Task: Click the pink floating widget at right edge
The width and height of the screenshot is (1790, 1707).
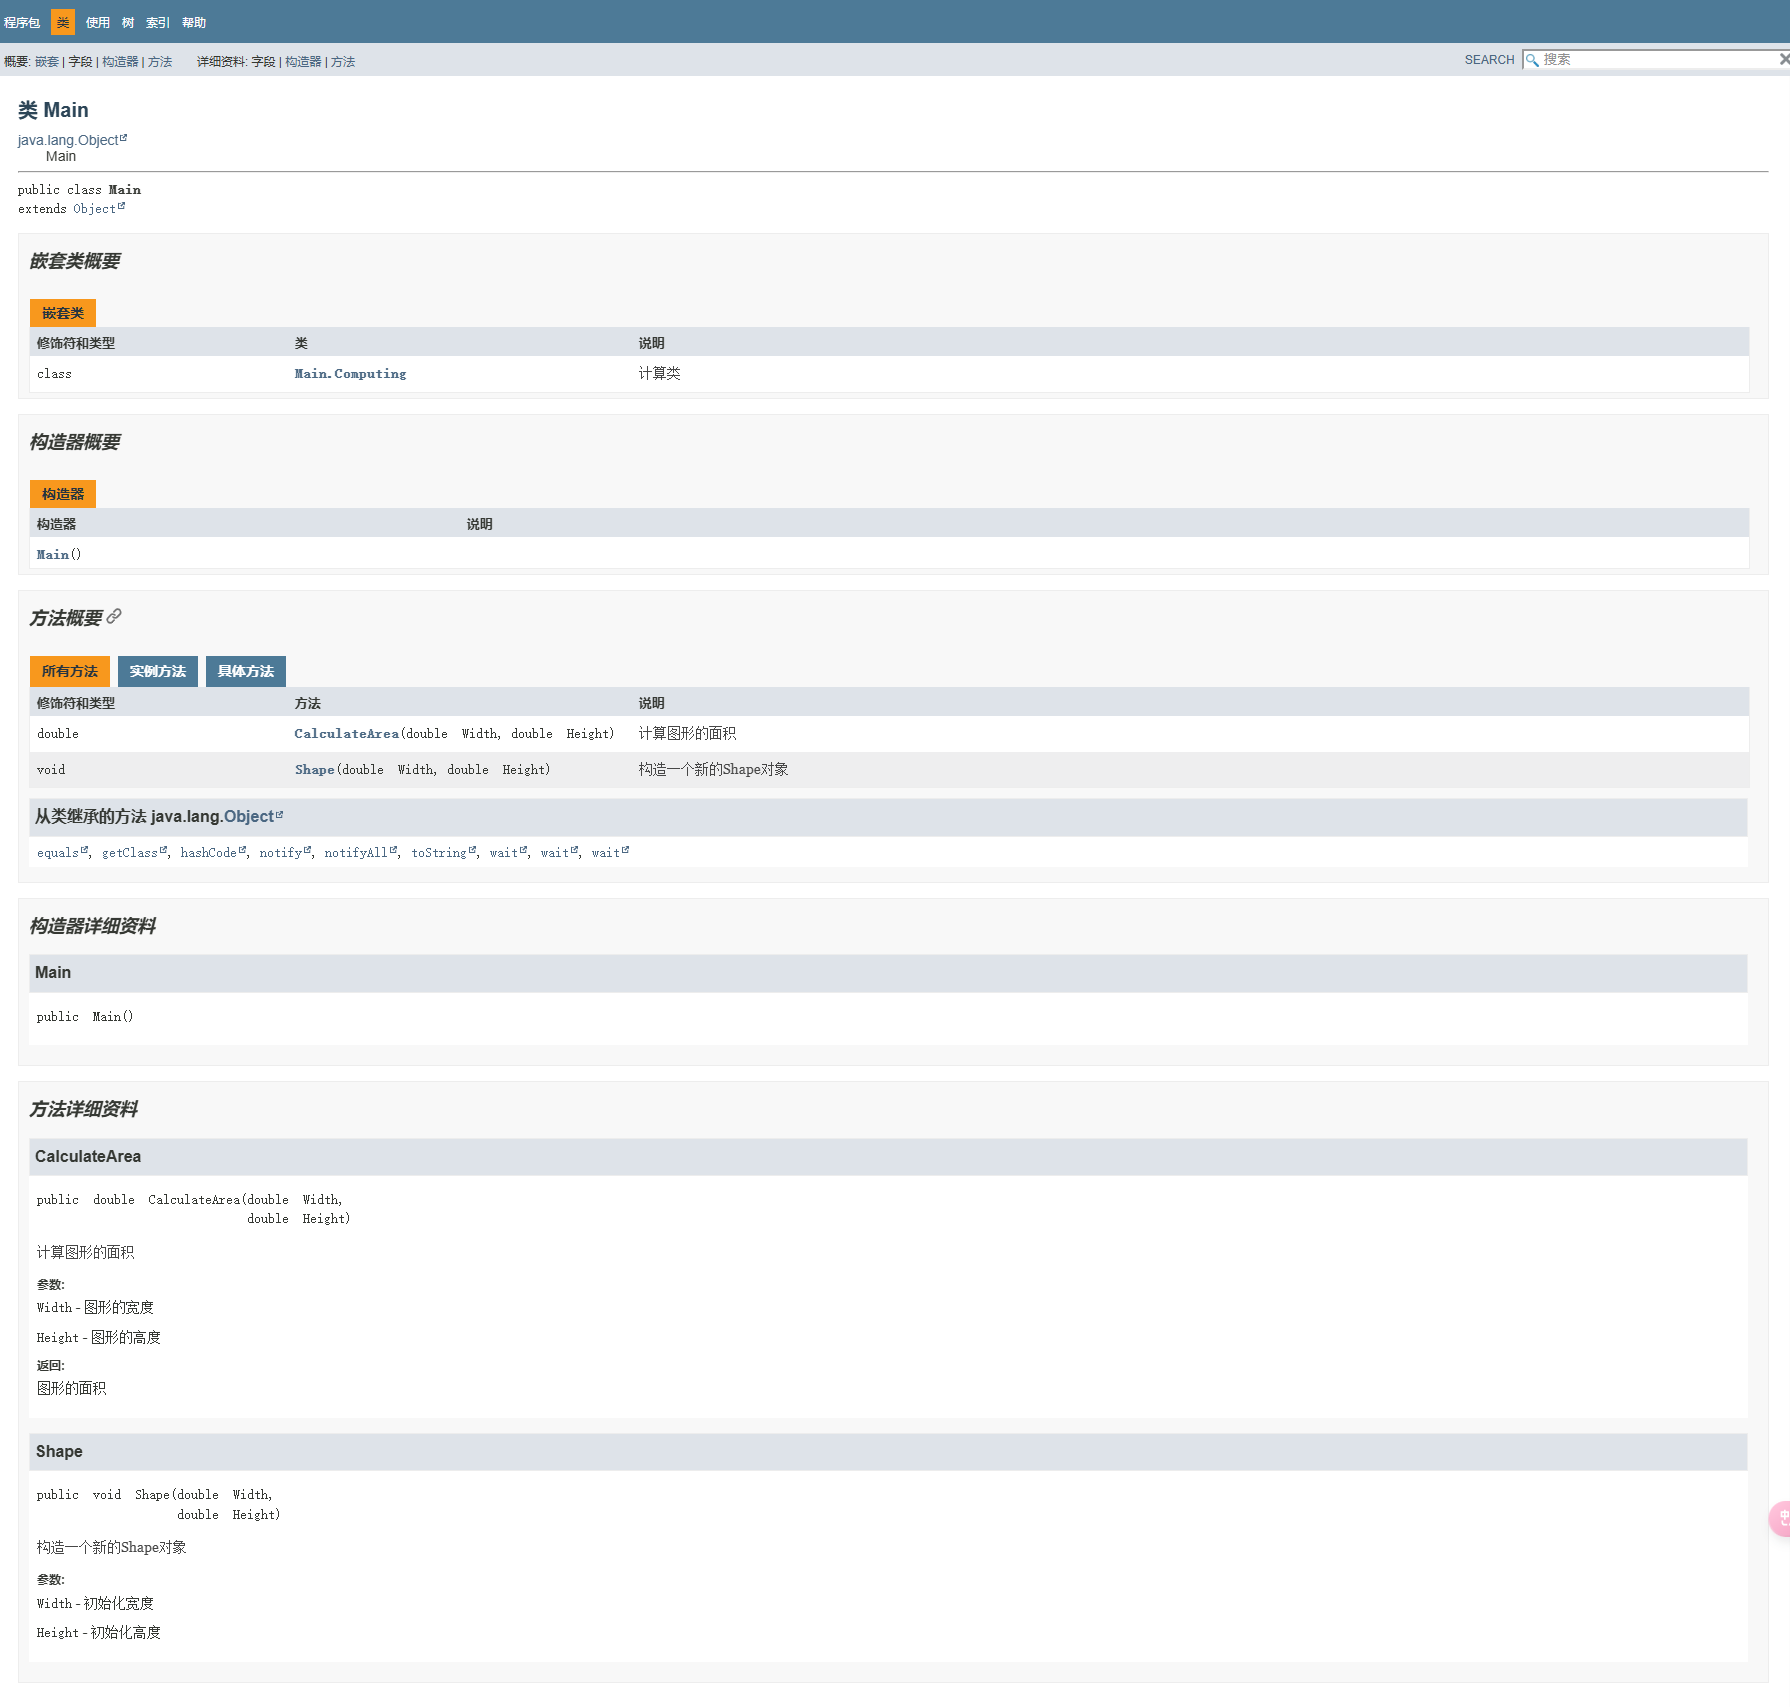Action: tap(1780, 1518)
